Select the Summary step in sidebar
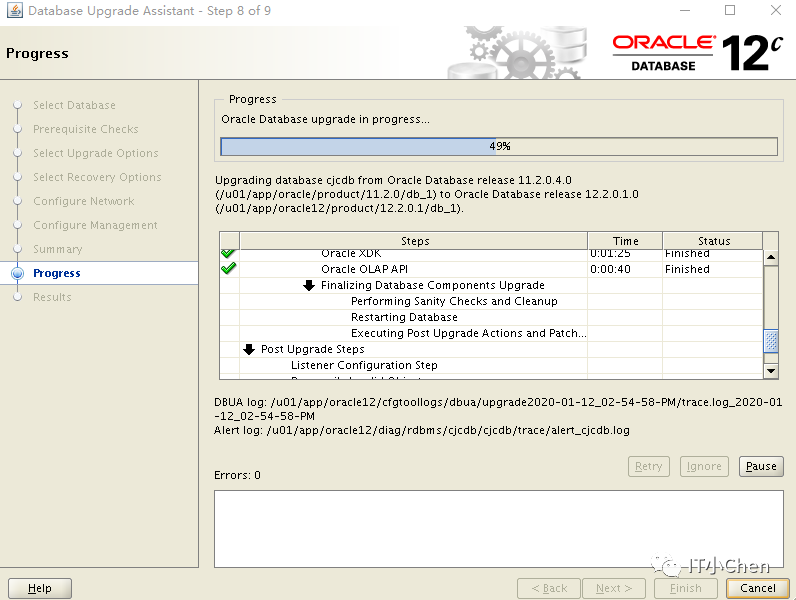This screenshot has height=600, width=796. pos(57,249)
